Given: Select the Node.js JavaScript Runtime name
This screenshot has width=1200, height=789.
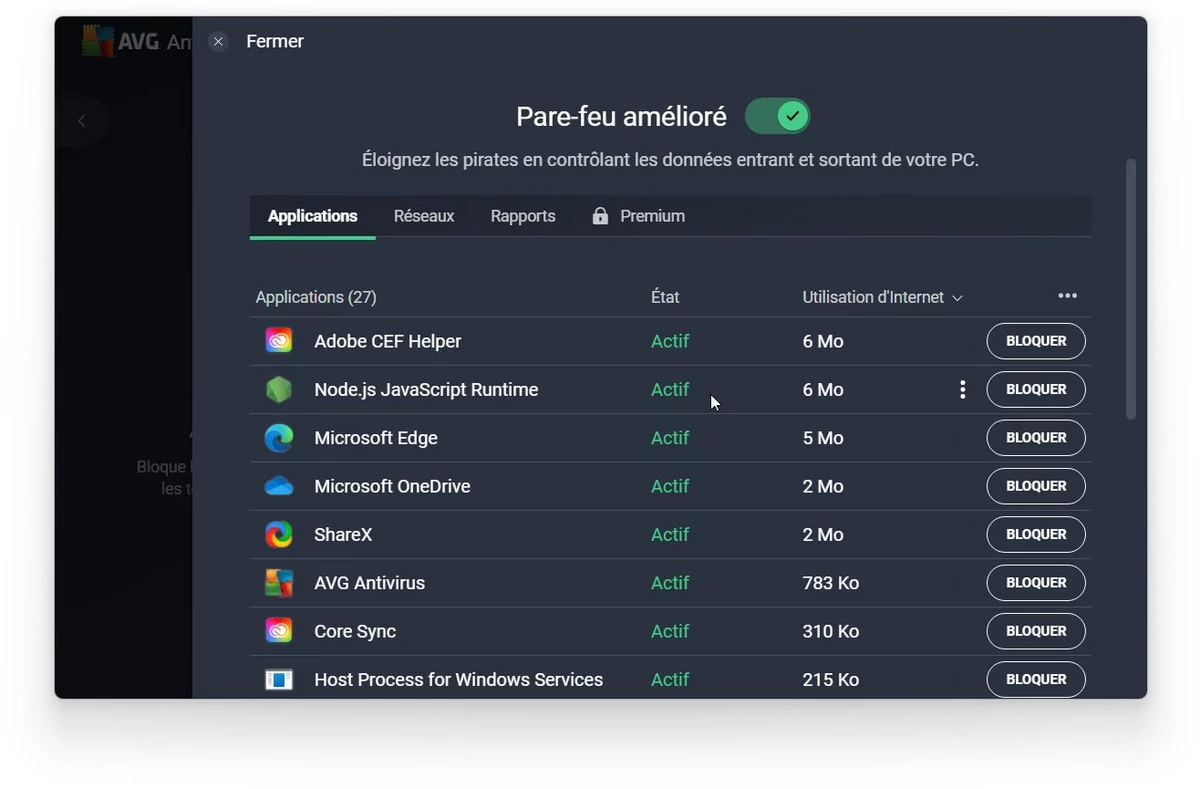Looking at the screenshot, I should pyautogui.click(x=426, y=390).
